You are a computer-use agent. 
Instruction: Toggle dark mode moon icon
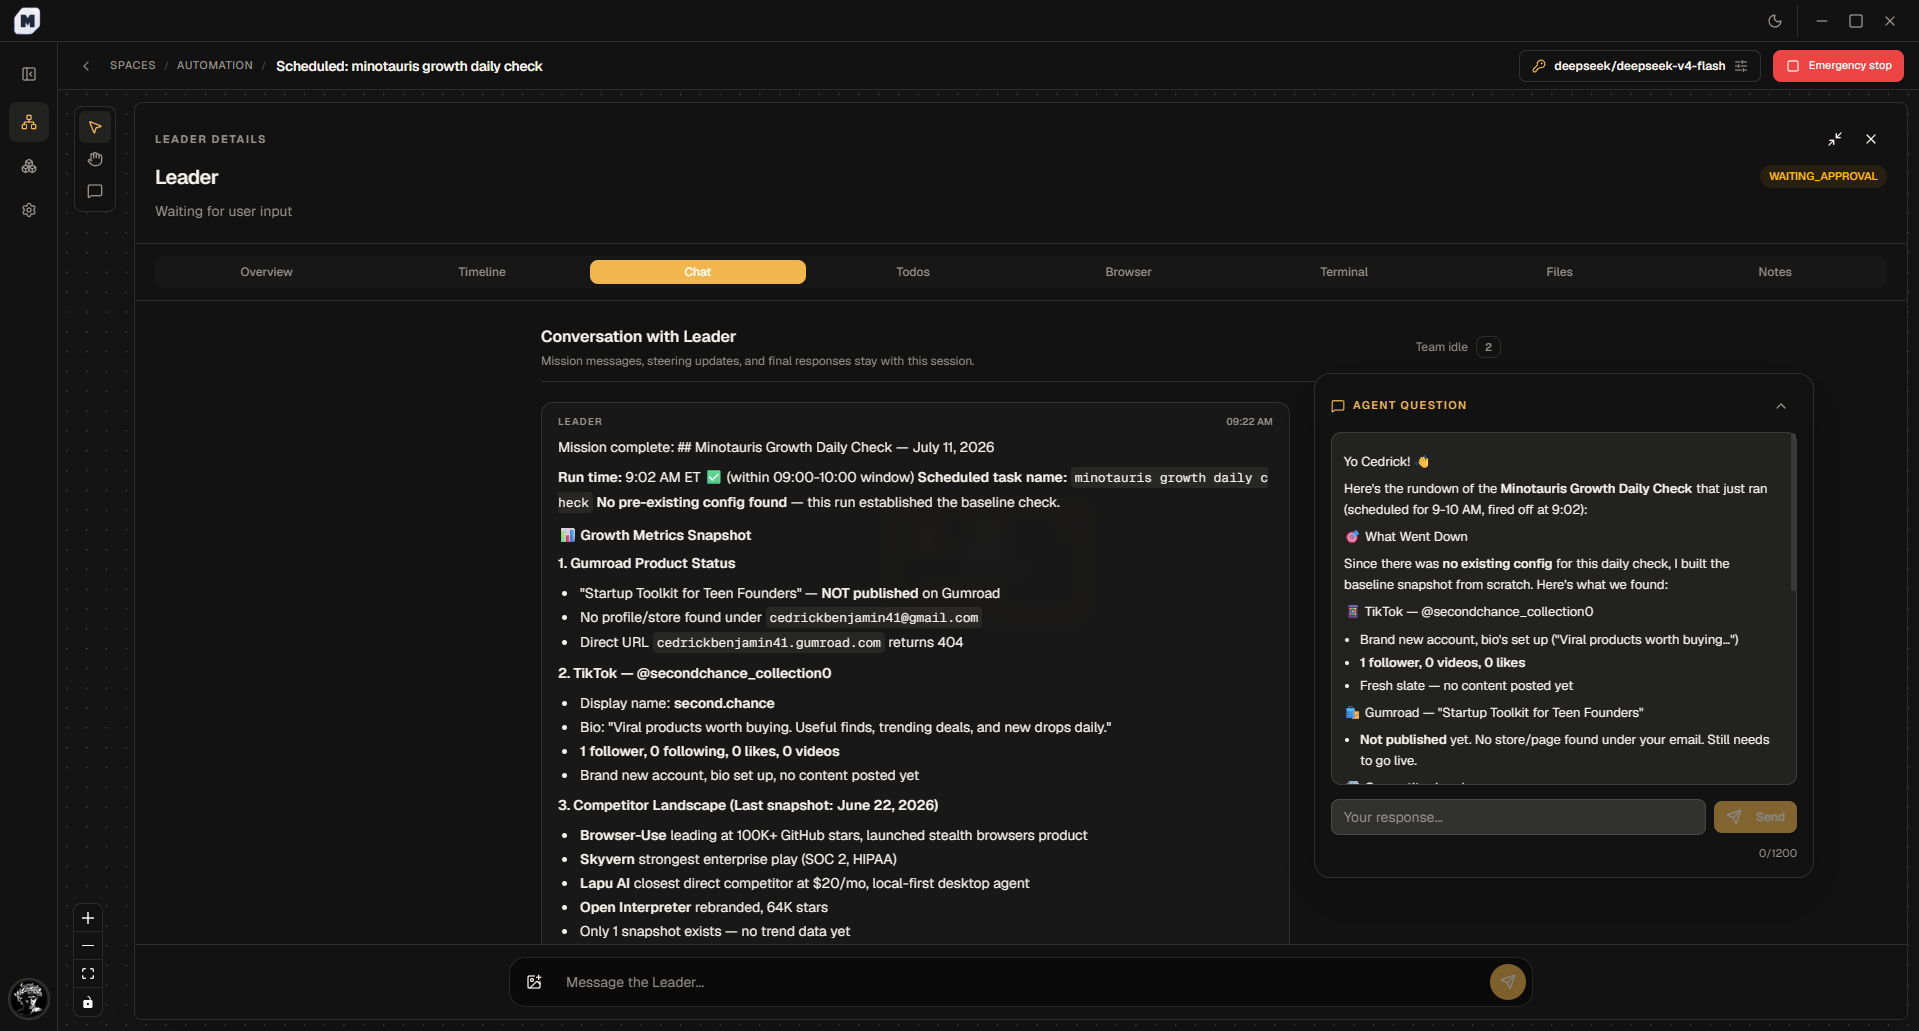pyautogui.click(x=1775, y=21)
